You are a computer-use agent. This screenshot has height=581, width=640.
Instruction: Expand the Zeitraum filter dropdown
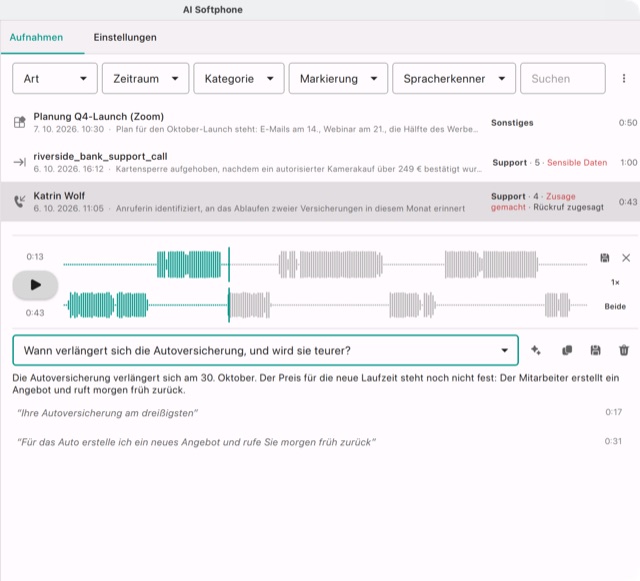[145, 78]
